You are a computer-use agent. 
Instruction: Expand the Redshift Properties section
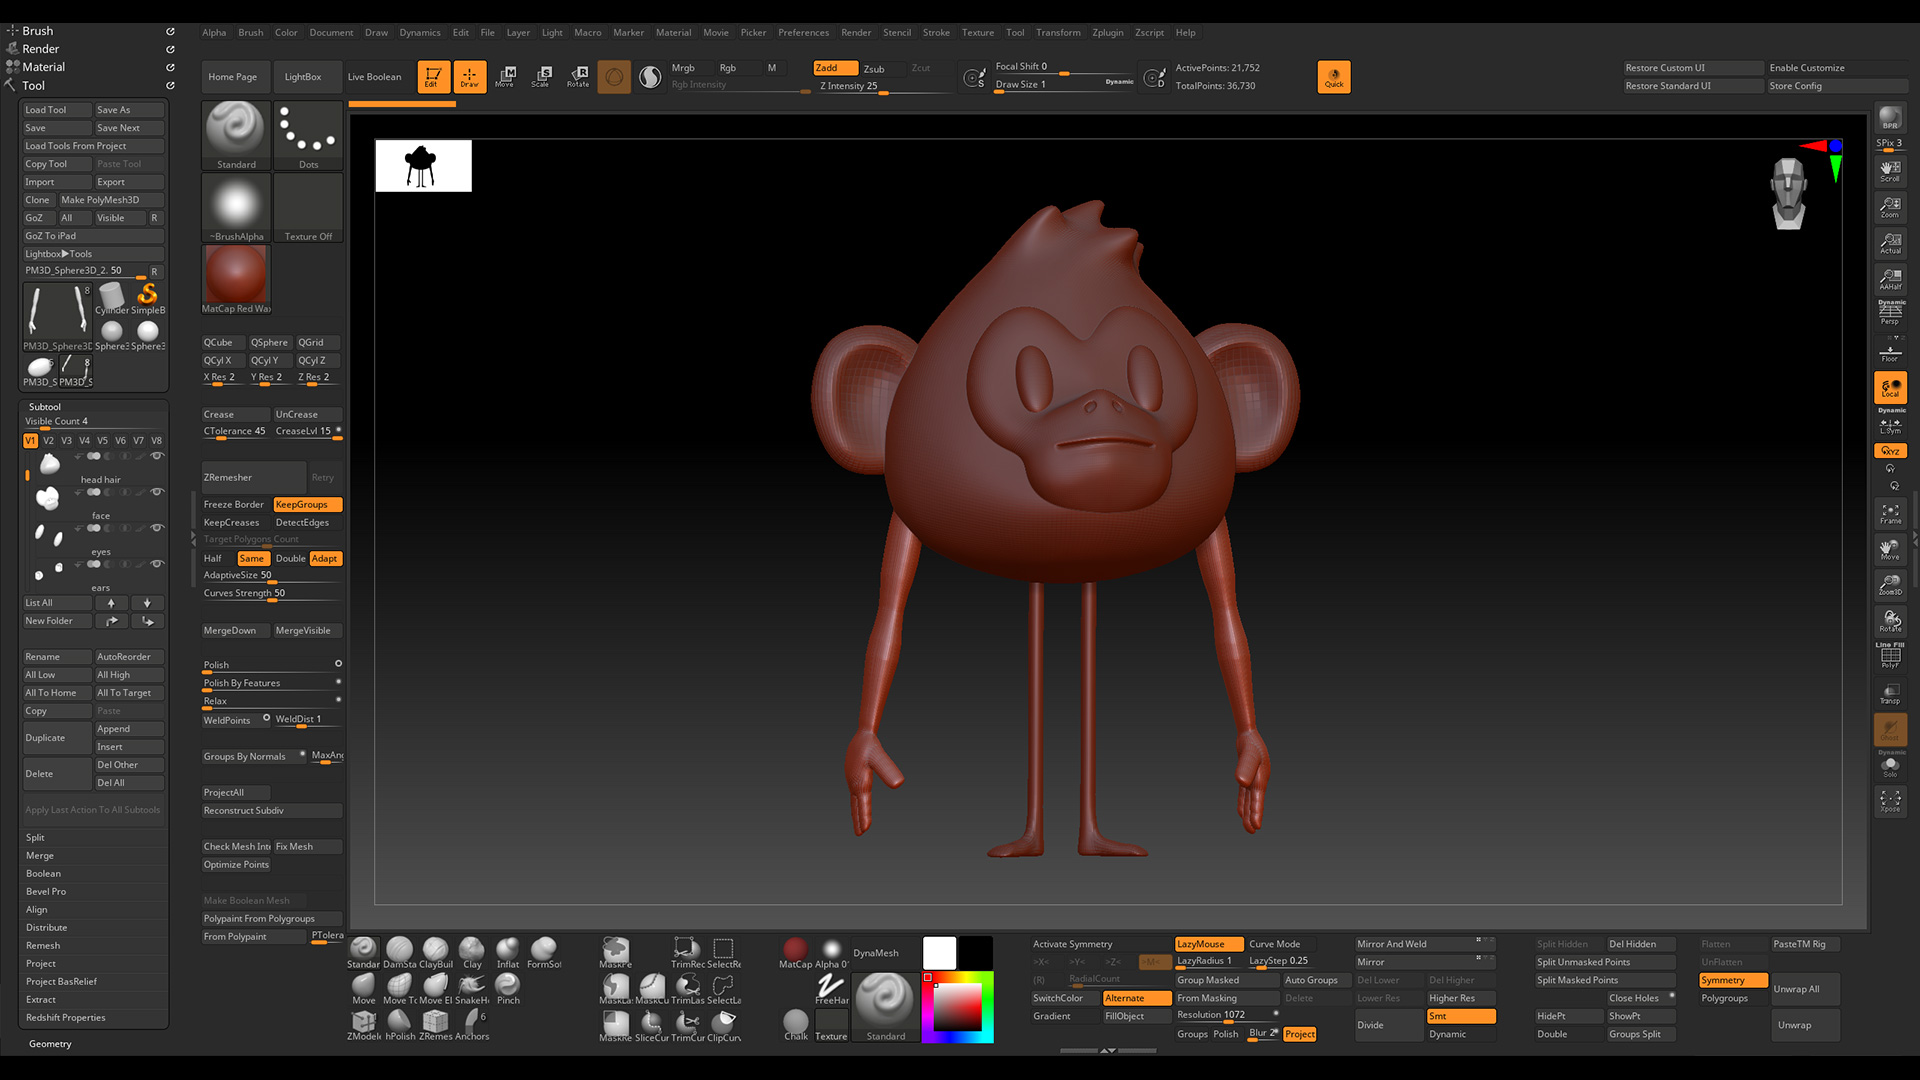(66, 1017)
